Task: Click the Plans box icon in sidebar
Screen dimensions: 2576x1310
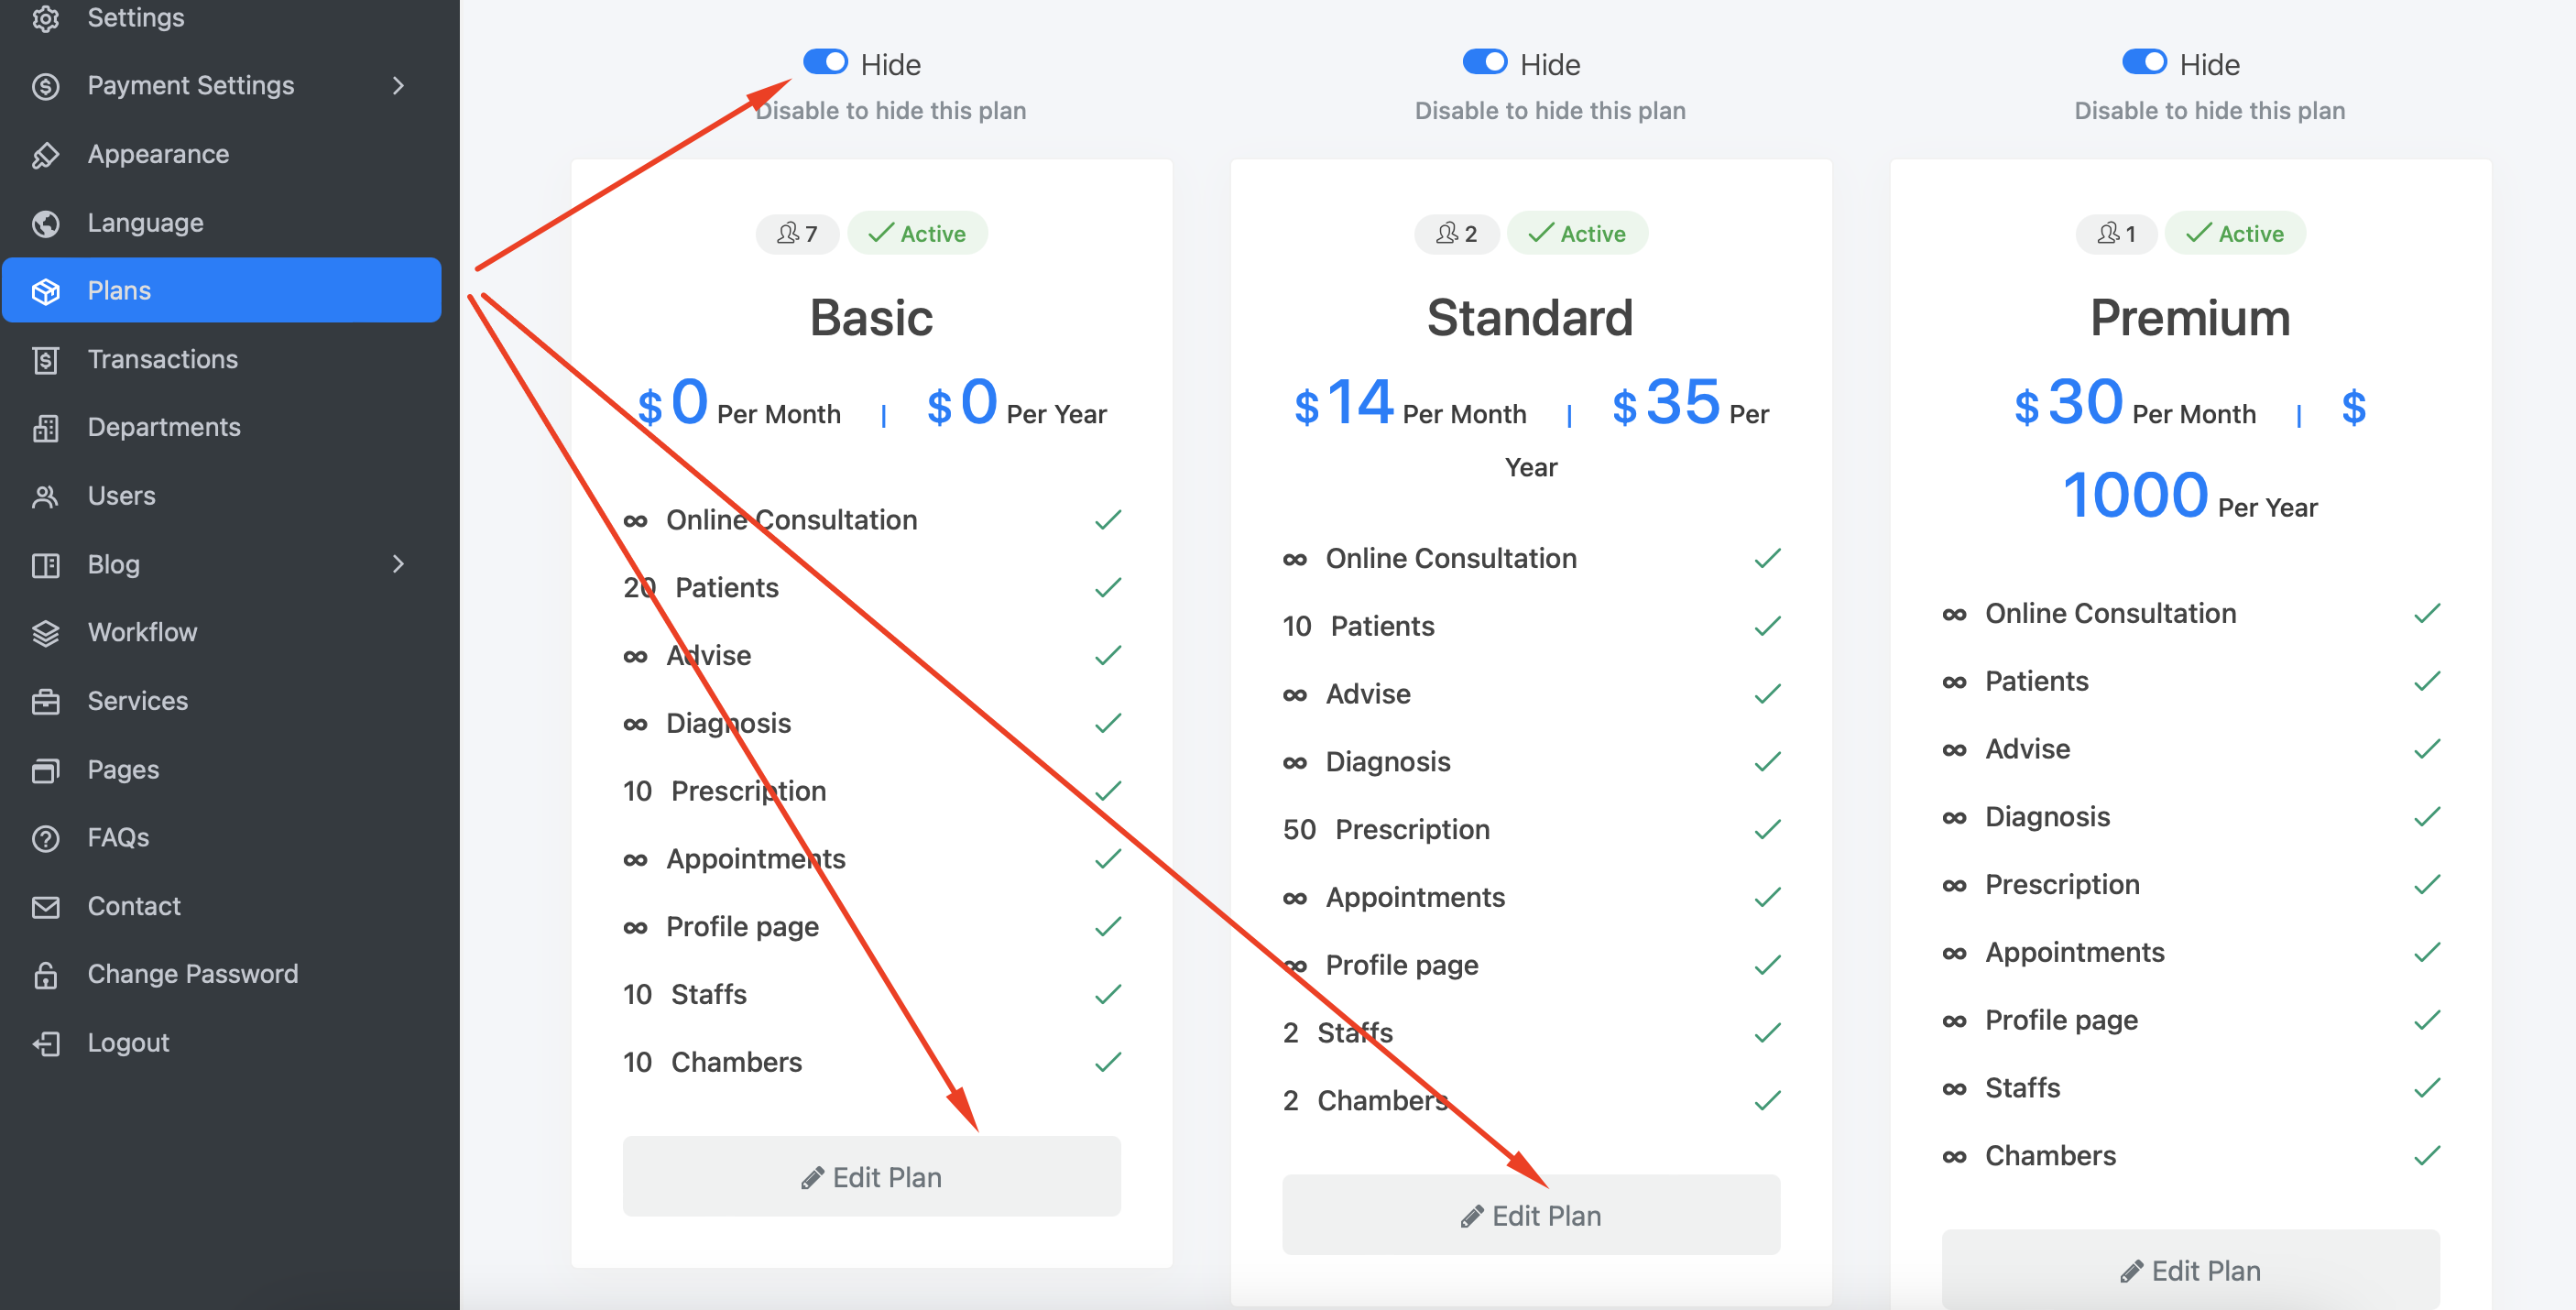Action: point(46,291)
